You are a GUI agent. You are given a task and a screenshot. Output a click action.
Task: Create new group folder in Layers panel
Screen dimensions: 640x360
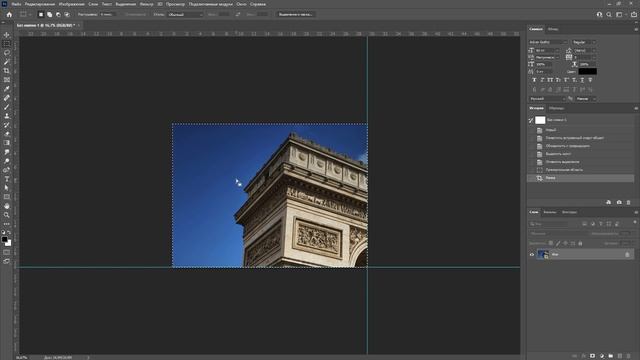pyautogui.click(x=611, y=356)
